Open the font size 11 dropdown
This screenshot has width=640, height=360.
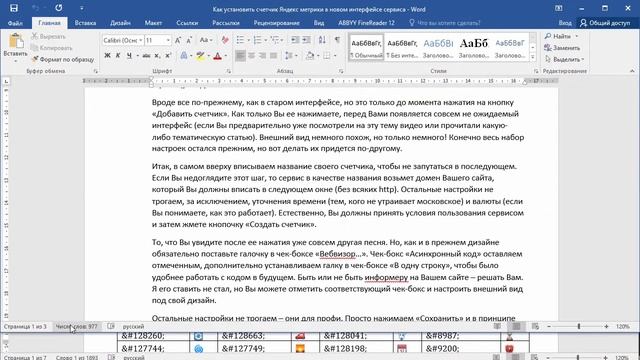tap(168, 40)
